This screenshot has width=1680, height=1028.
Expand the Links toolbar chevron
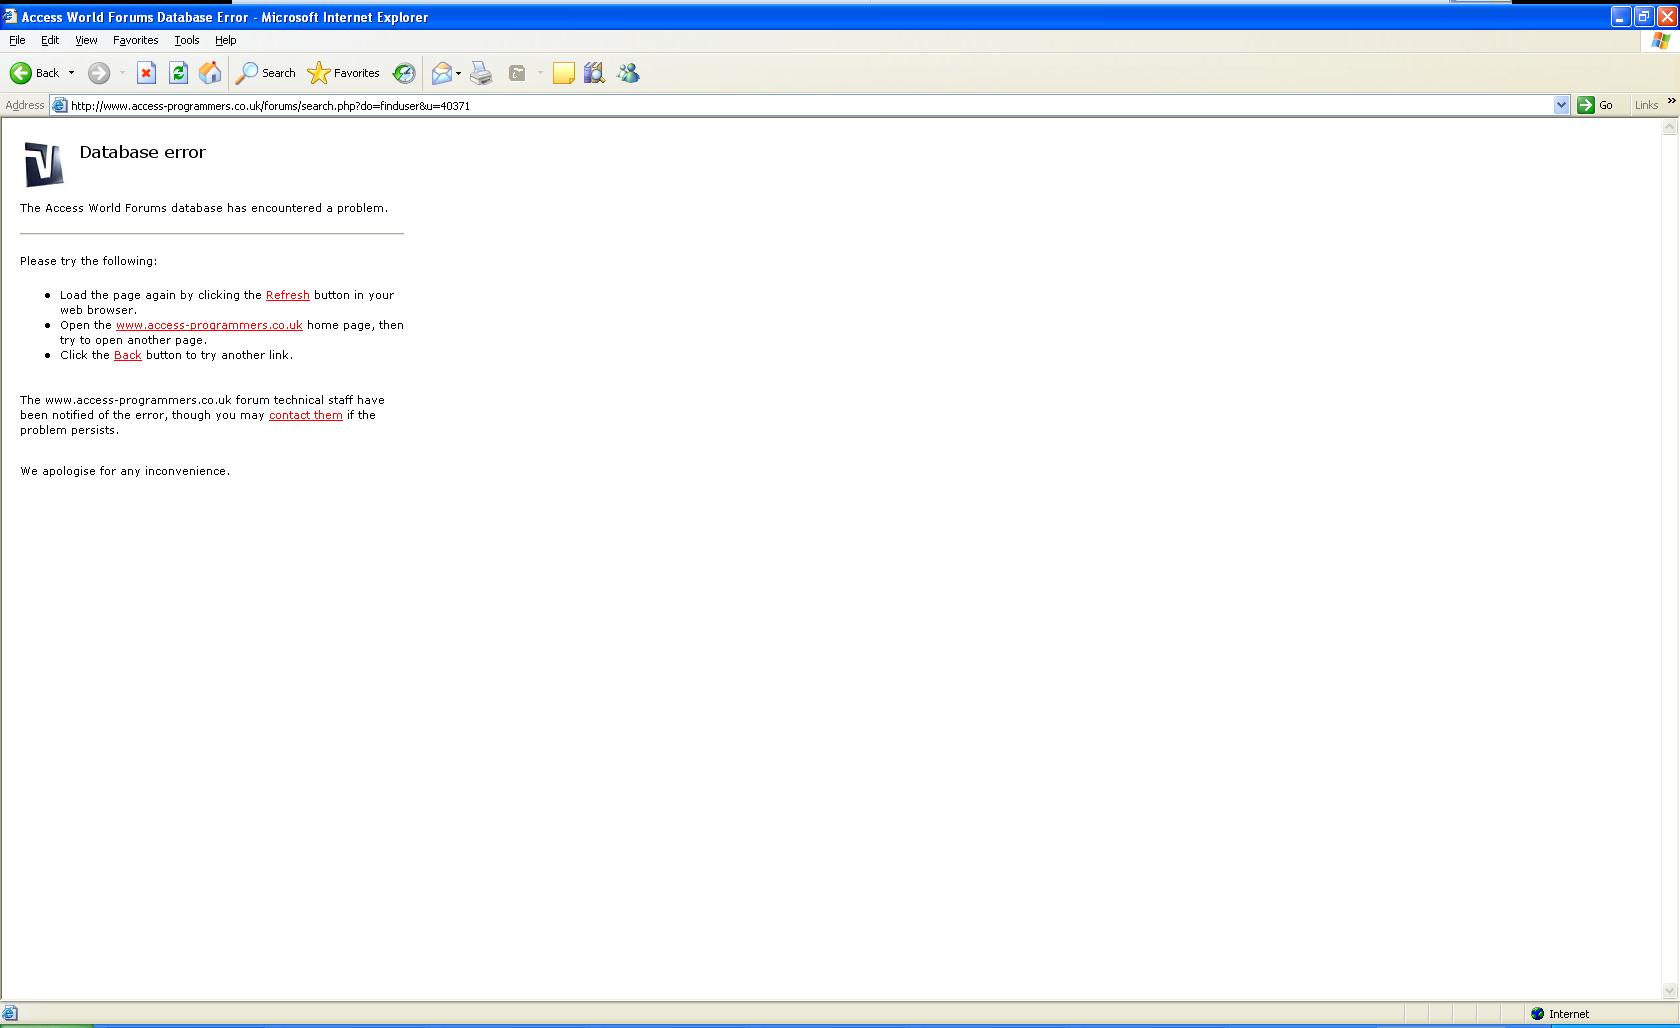click(1671, 101)
